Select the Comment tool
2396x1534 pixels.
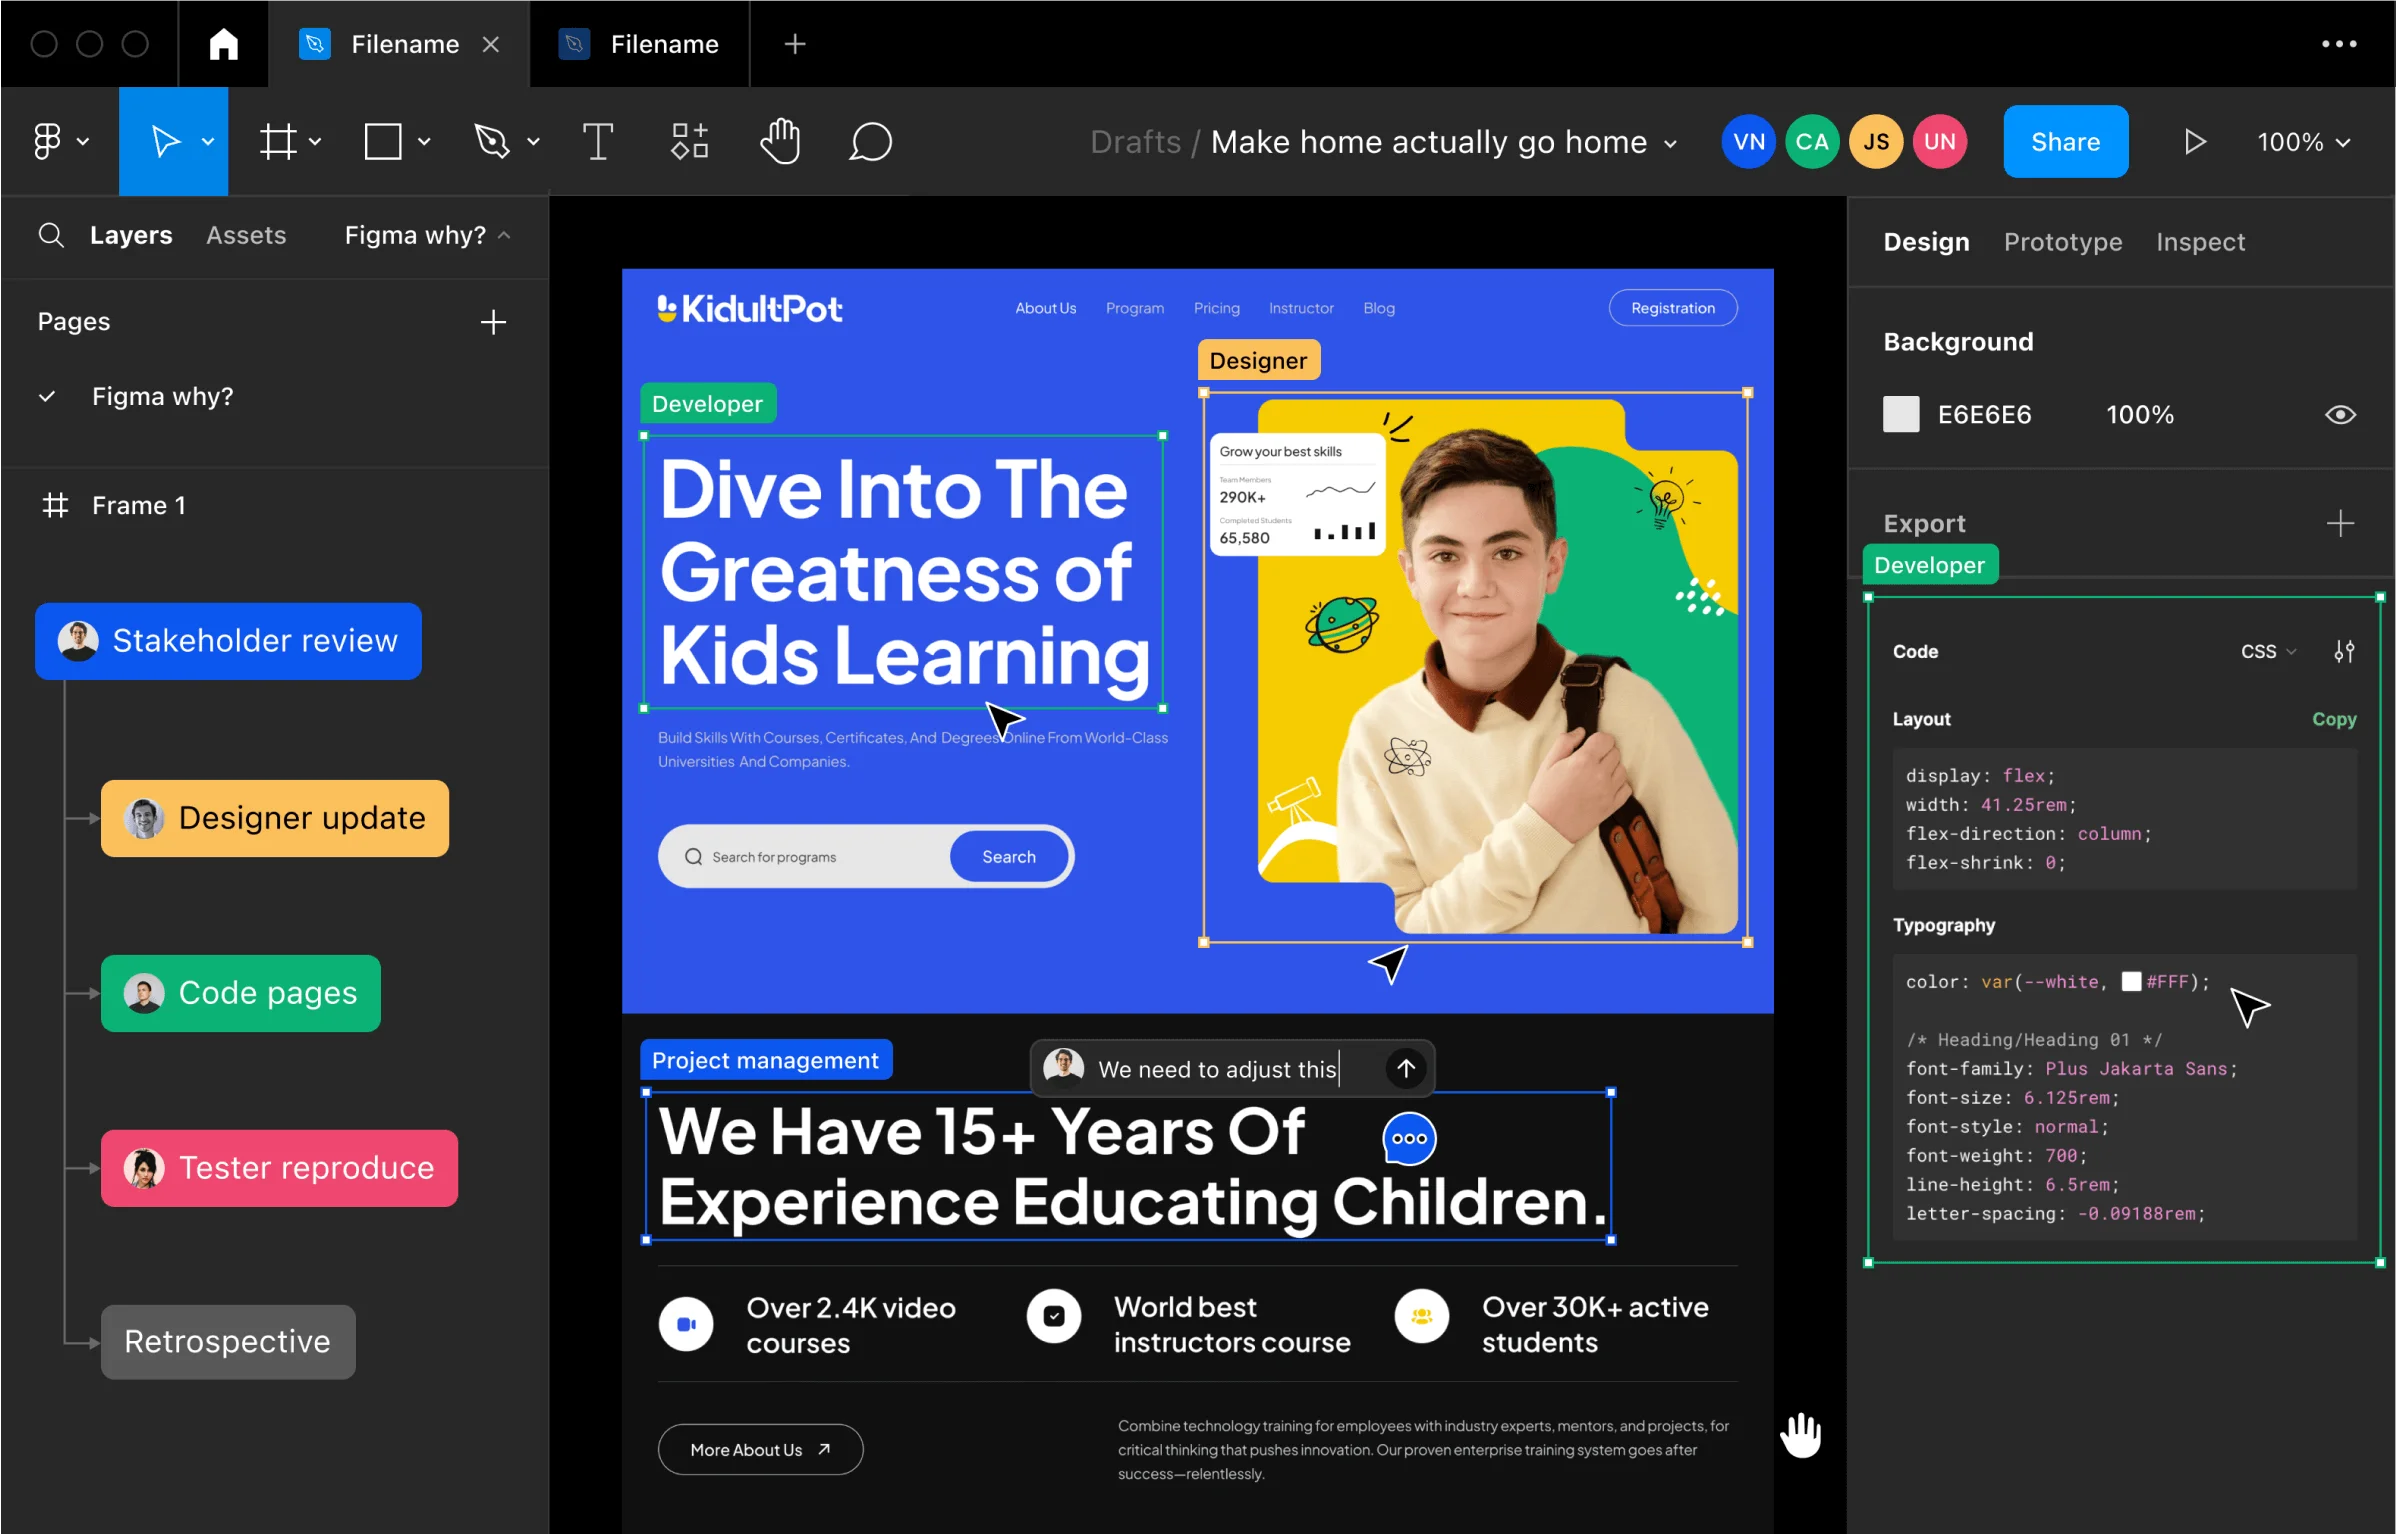pyautogui.click(x=870, y=142)
